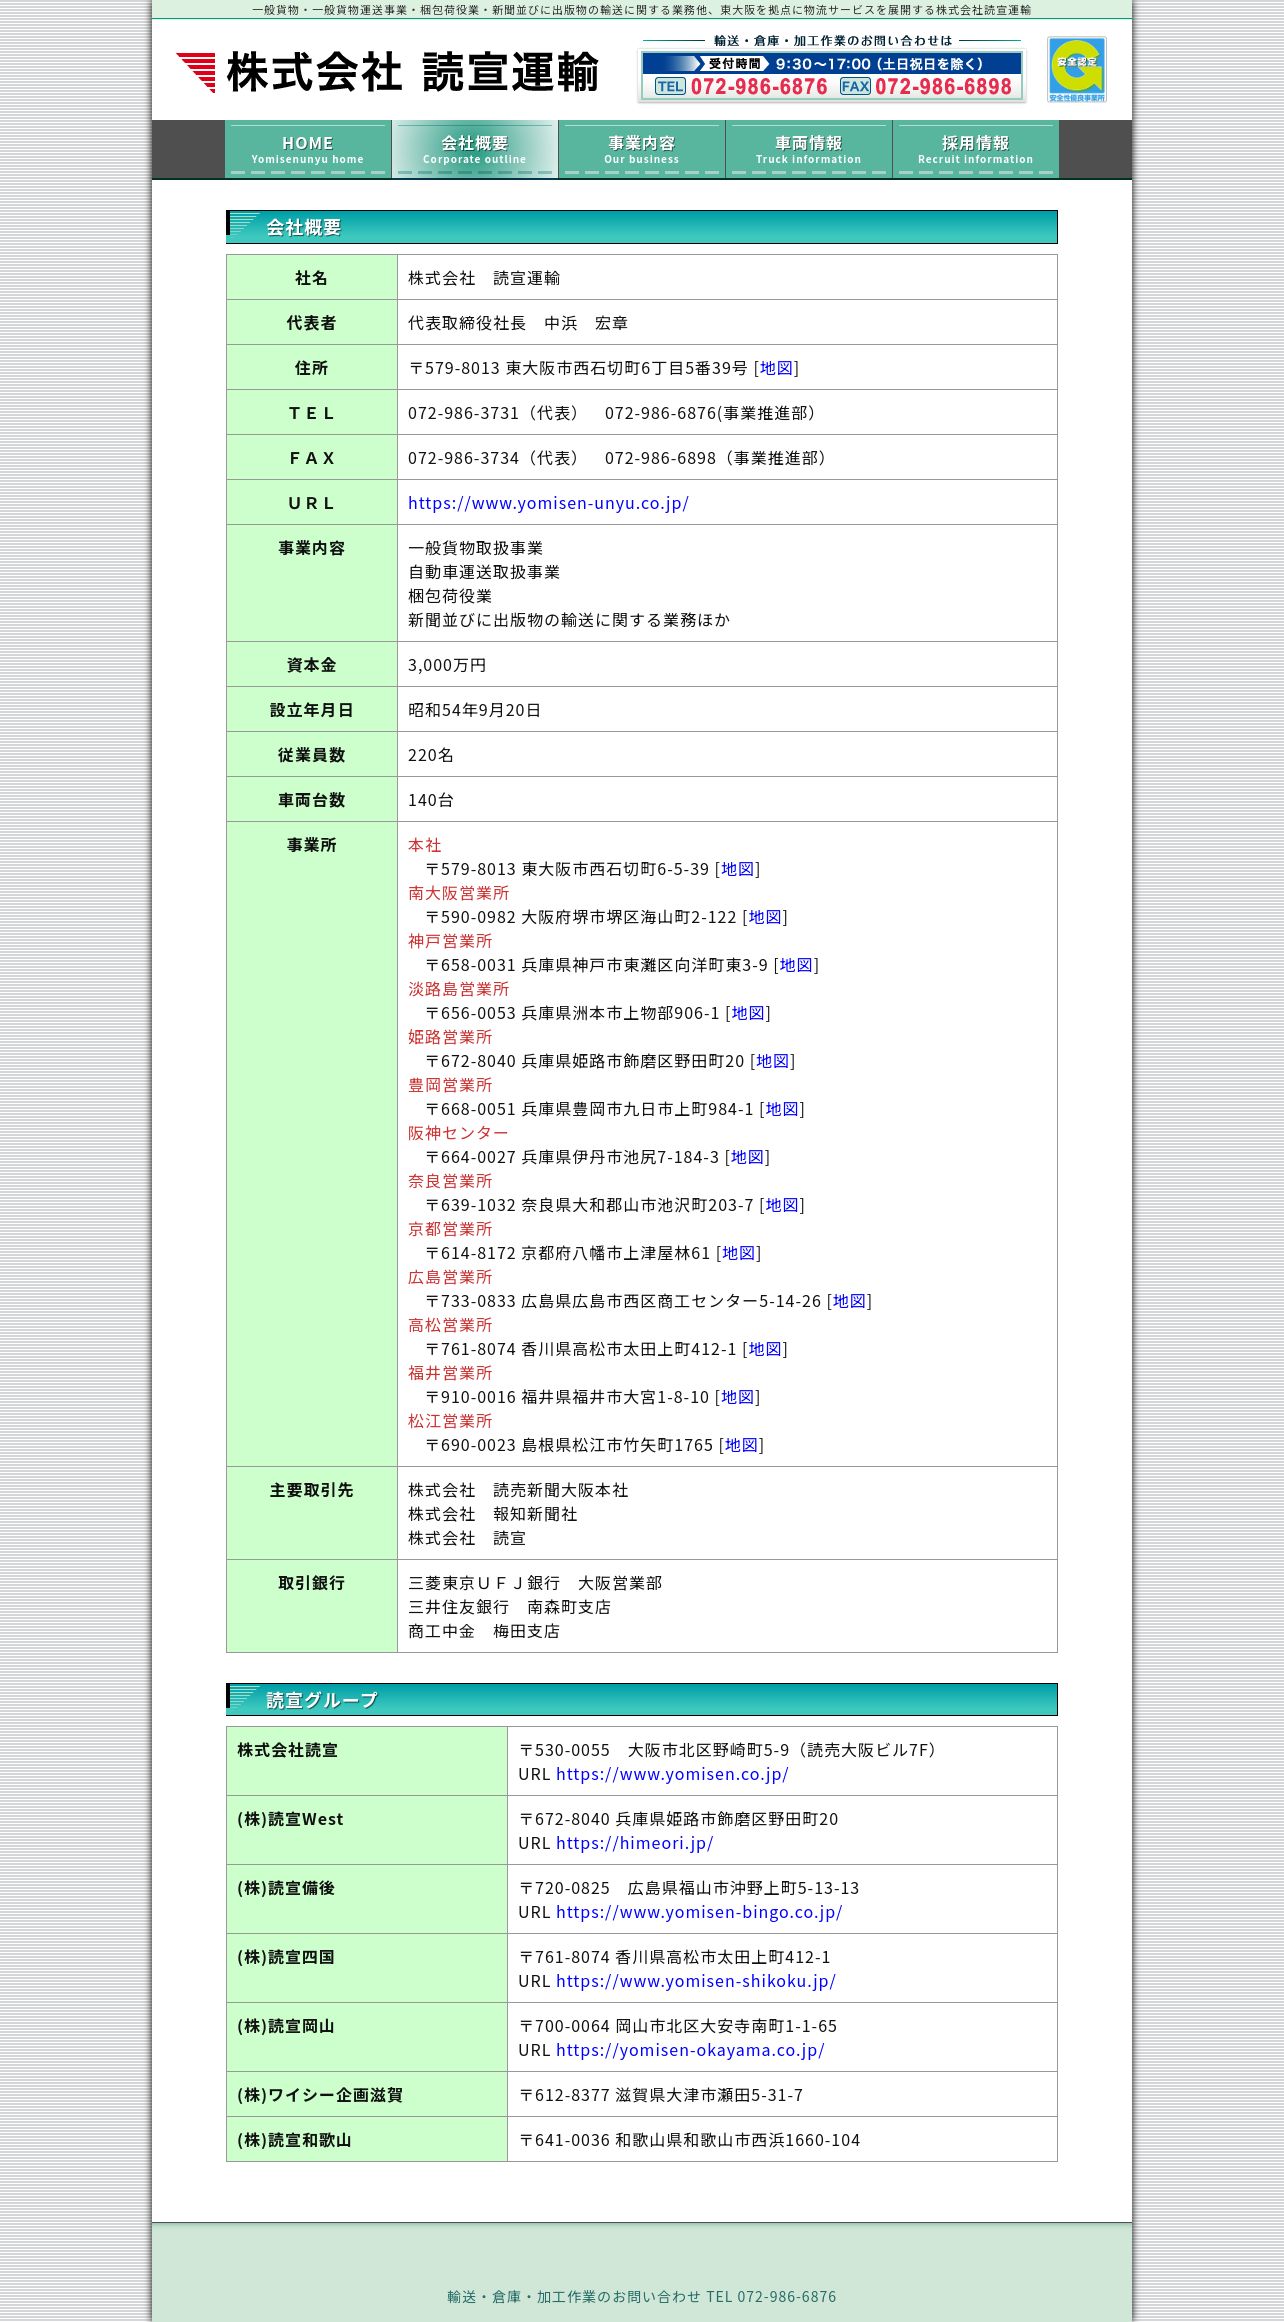This screenshot has width=1284, height=2322.
Task: Click the footer inquiry TEL 072-986-6876 text
Action: pyautogui.click(x=641, y=2297)
